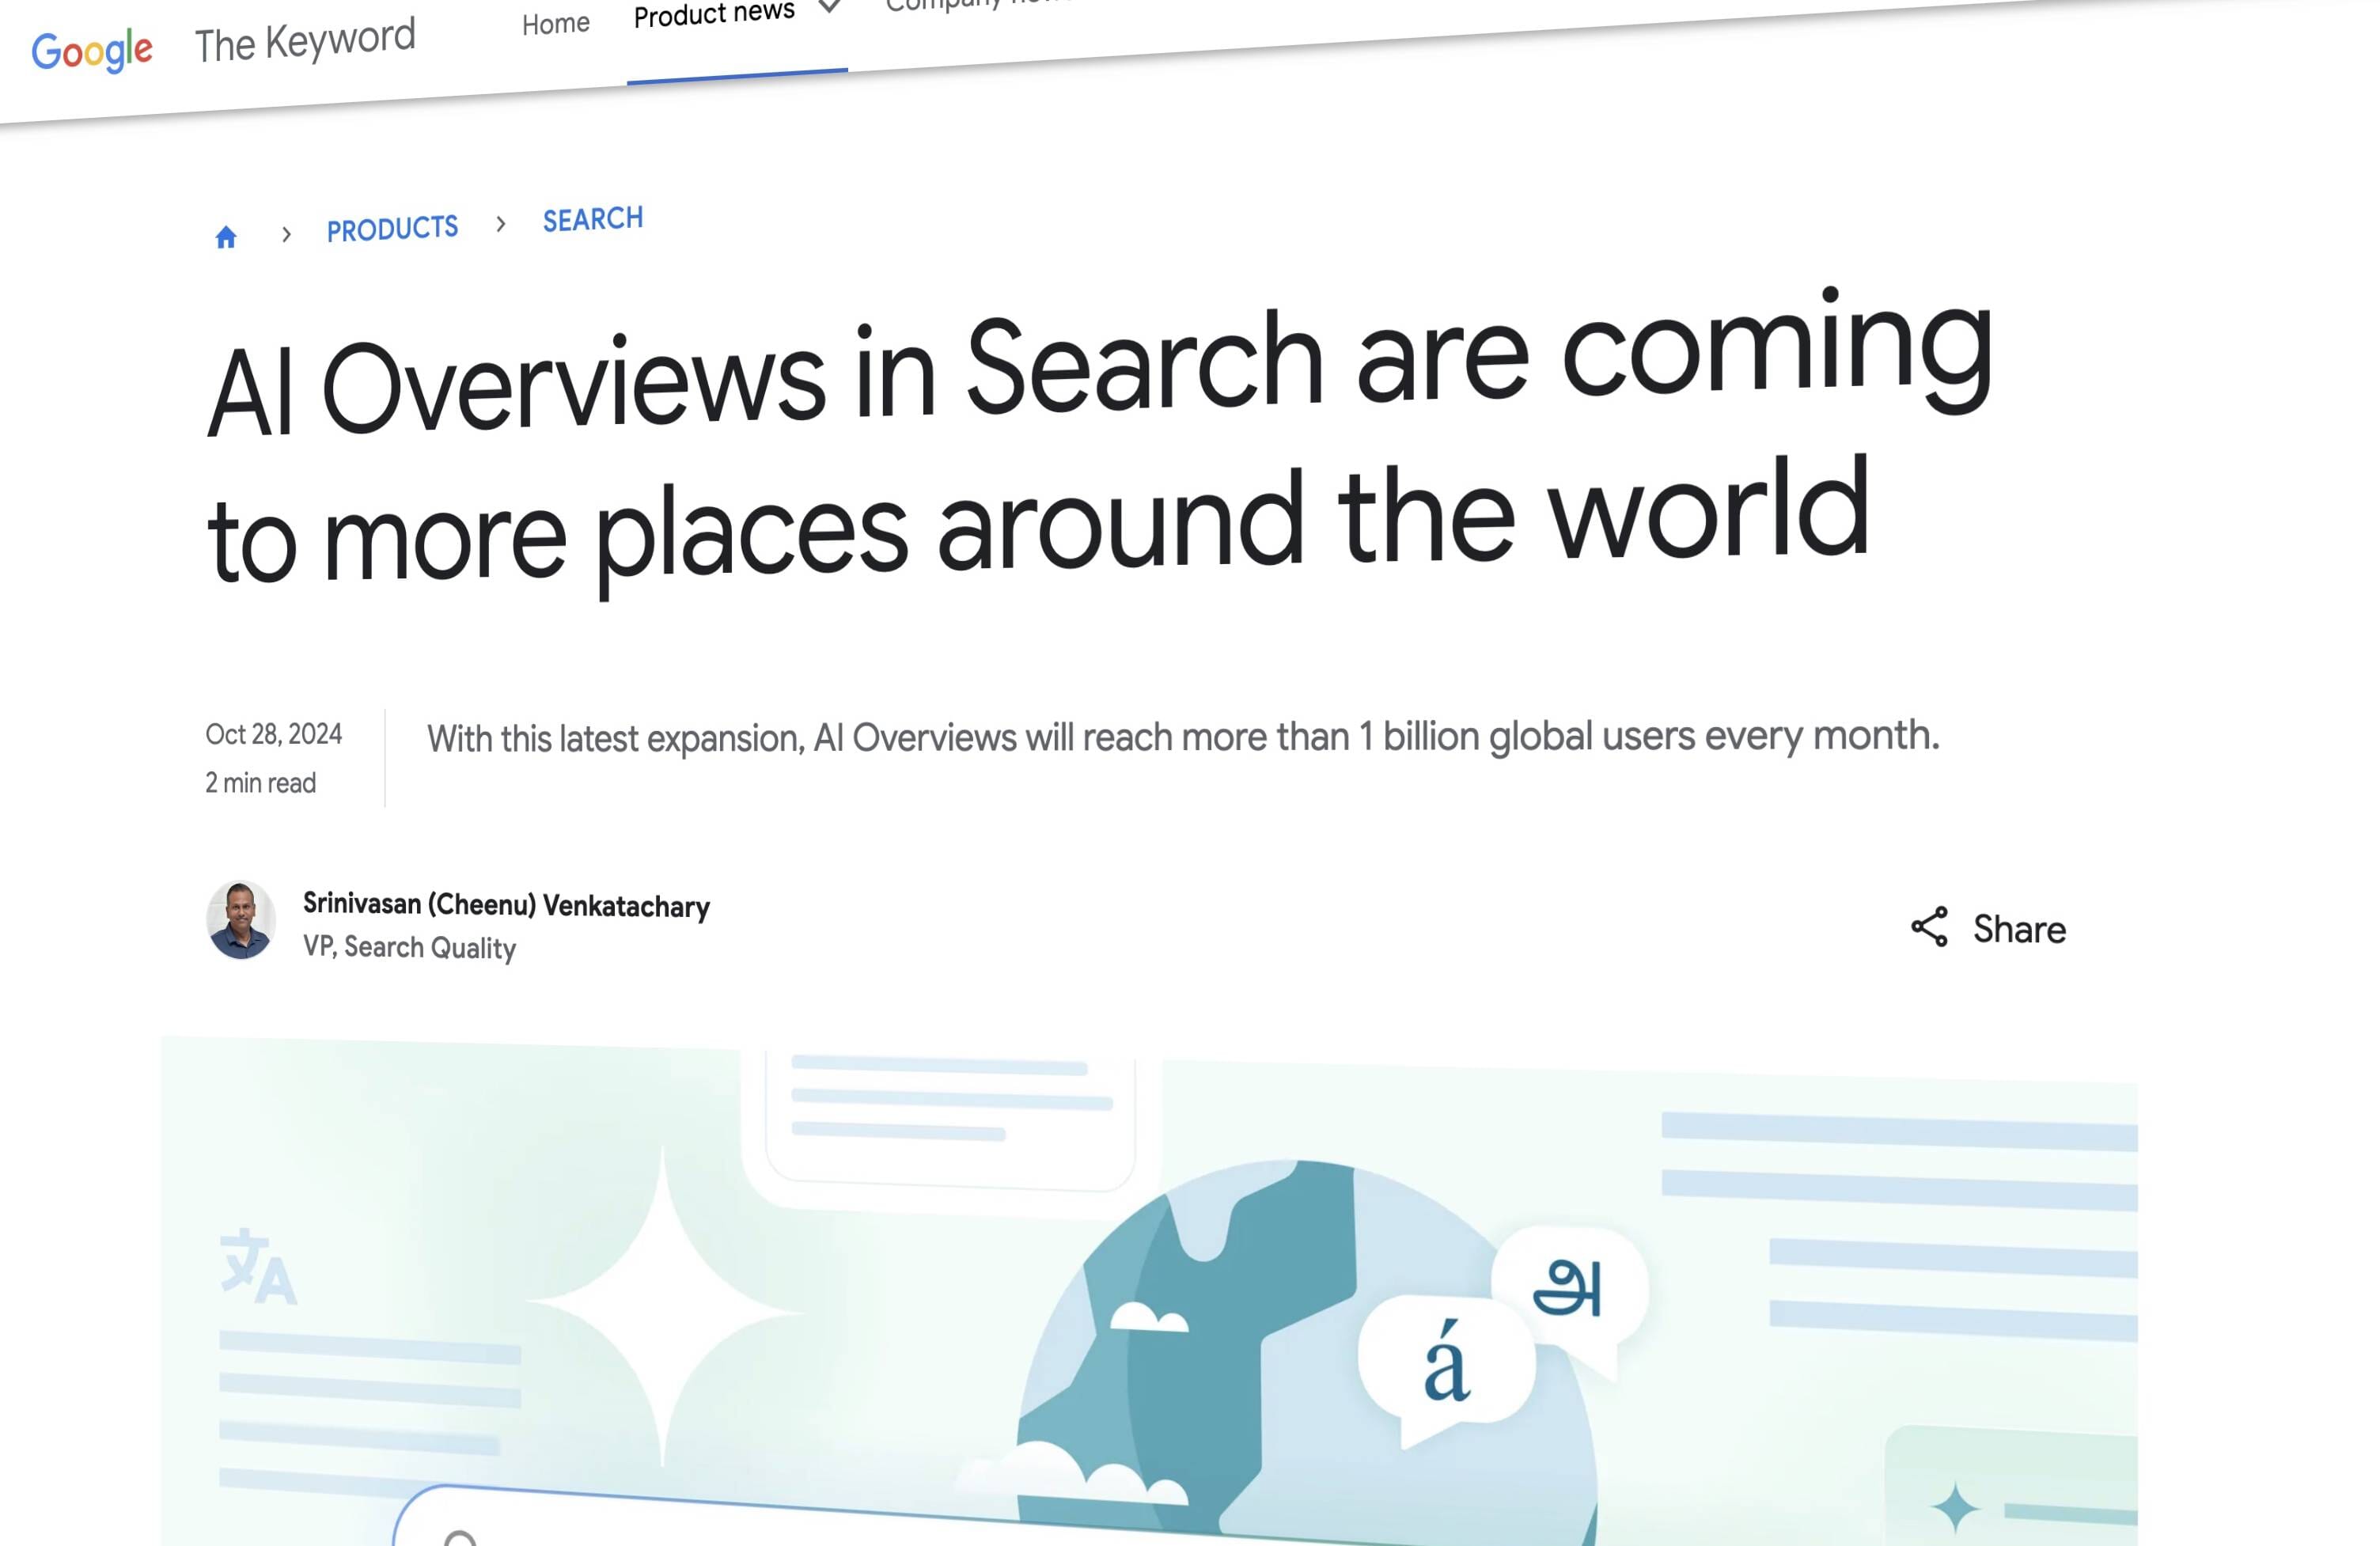Click the article hero illustration
Viewport: 2380px width, 1546px height.
1149,1292
